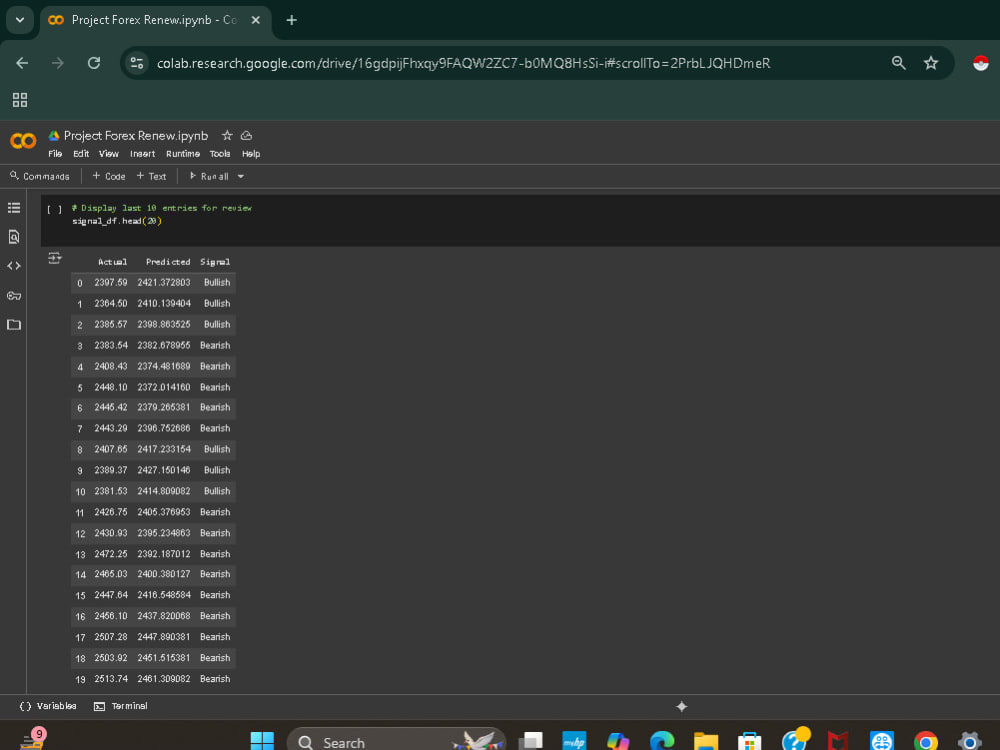Select the actual value 2507.28

[x=111, y=637]
